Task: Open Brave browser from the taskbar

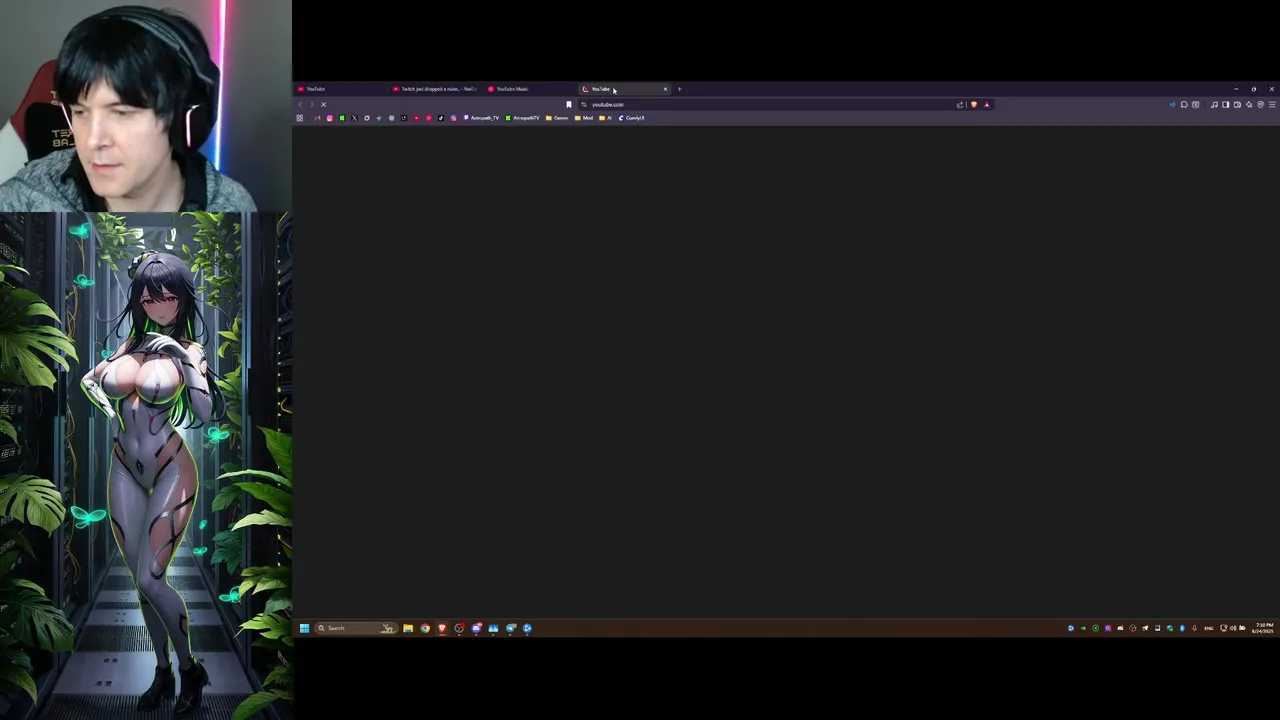Action: [x=442, y=628]
